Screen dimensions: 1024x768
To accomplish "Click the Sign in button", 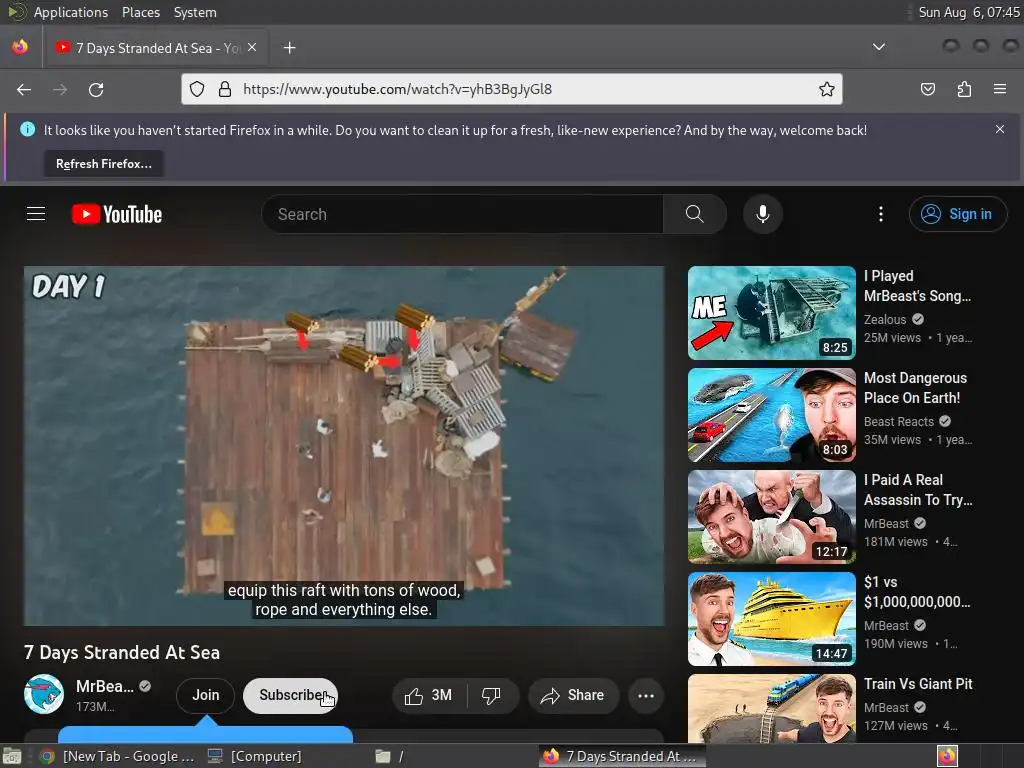I will point(957,214).
